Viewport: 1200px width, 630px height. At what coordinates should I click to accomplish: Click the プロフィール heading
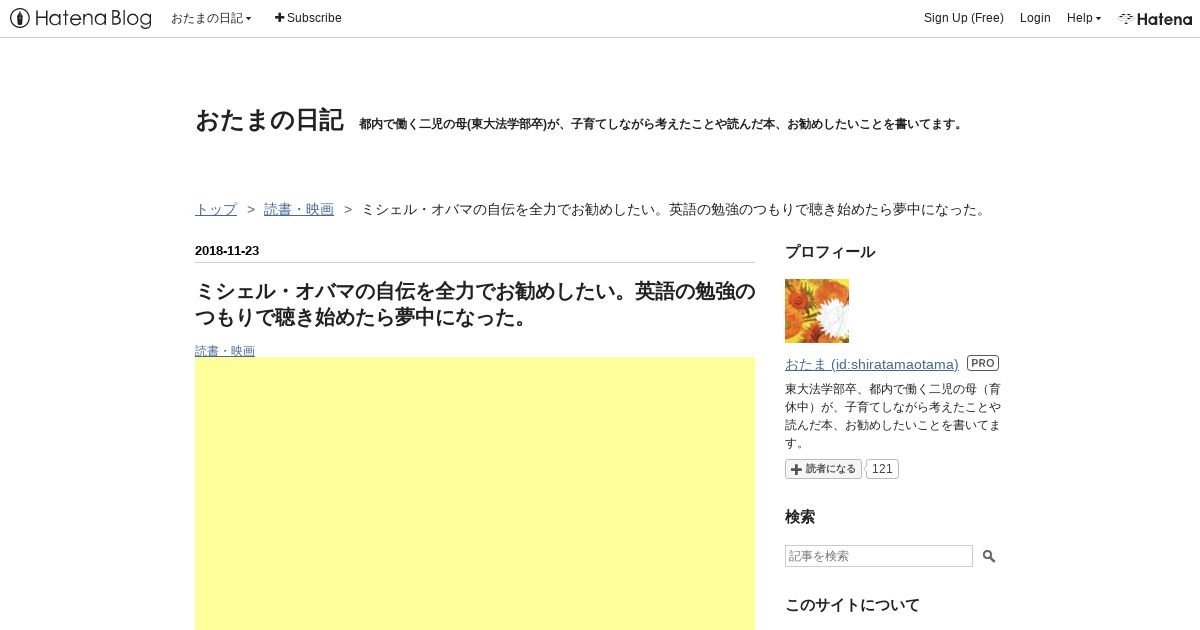[830, 252]
